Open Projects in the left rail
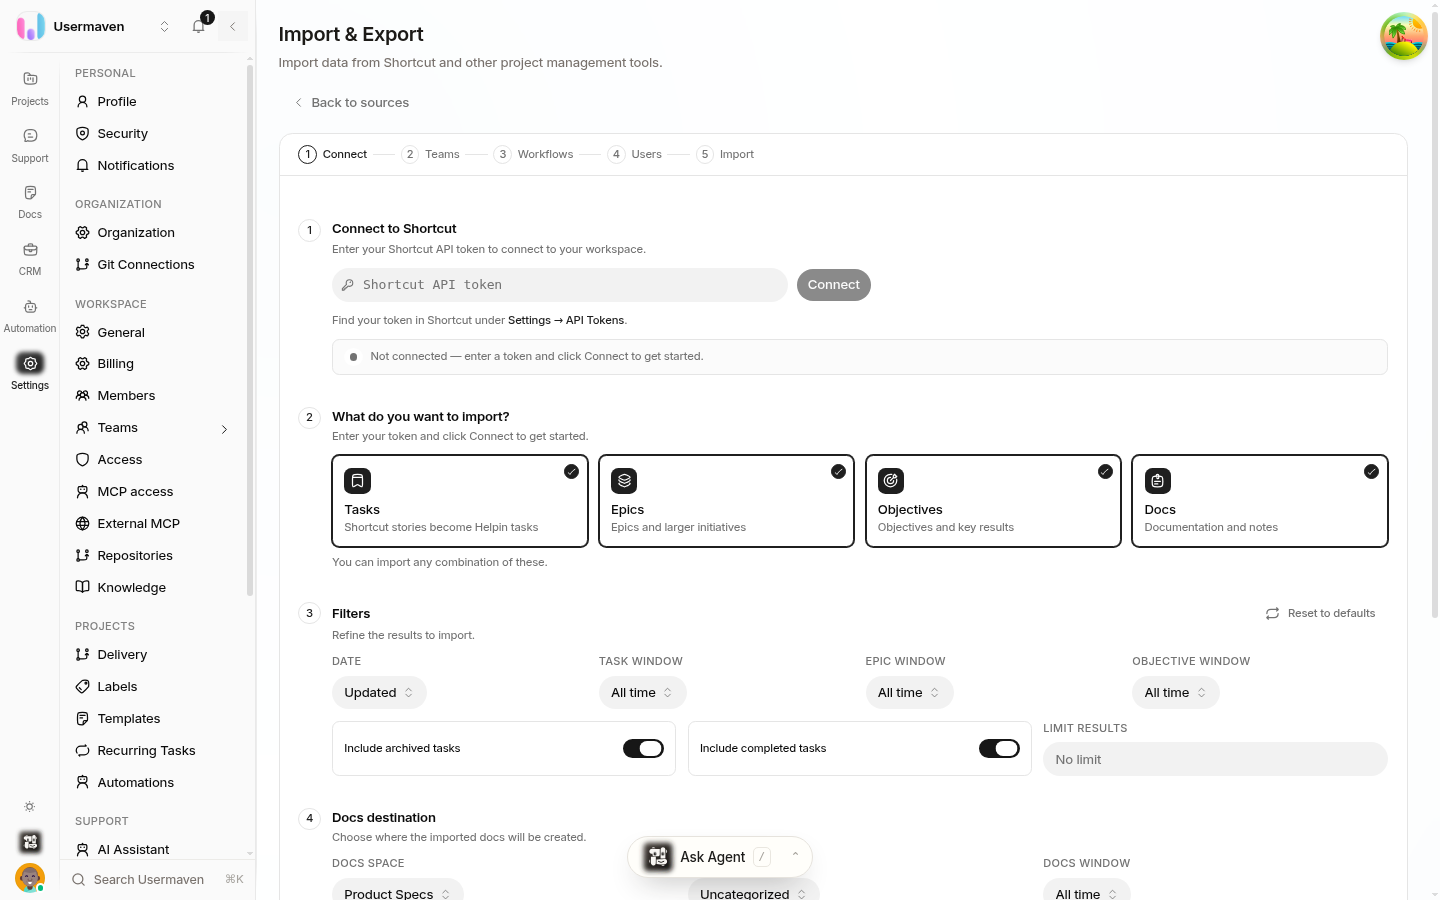 pos(30,88)
